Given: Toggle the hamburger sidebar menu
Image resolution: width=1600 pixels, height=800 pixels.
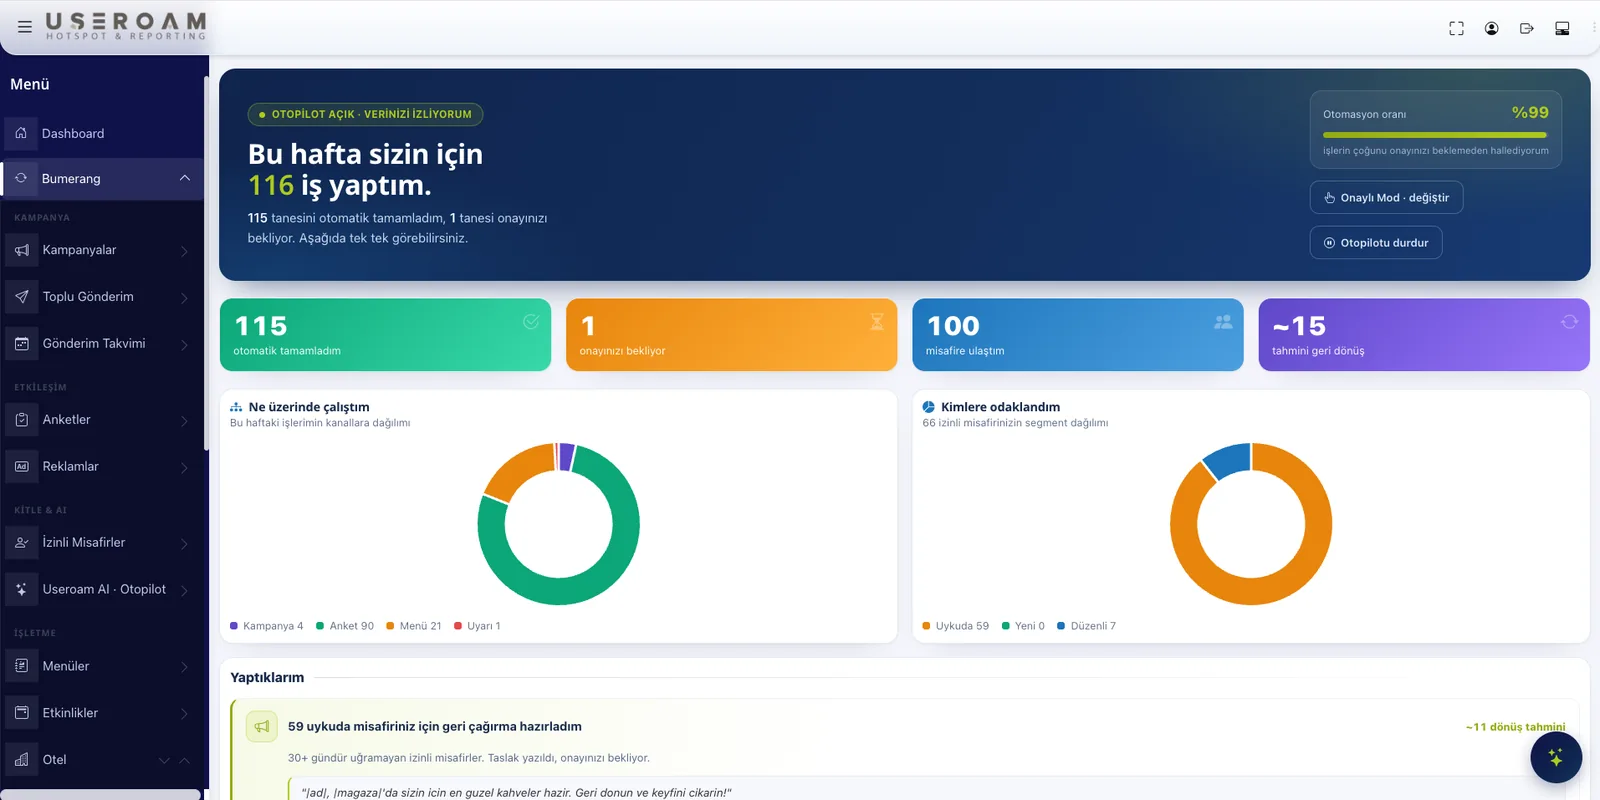Looking at the screenshot, I should [25, 27].
